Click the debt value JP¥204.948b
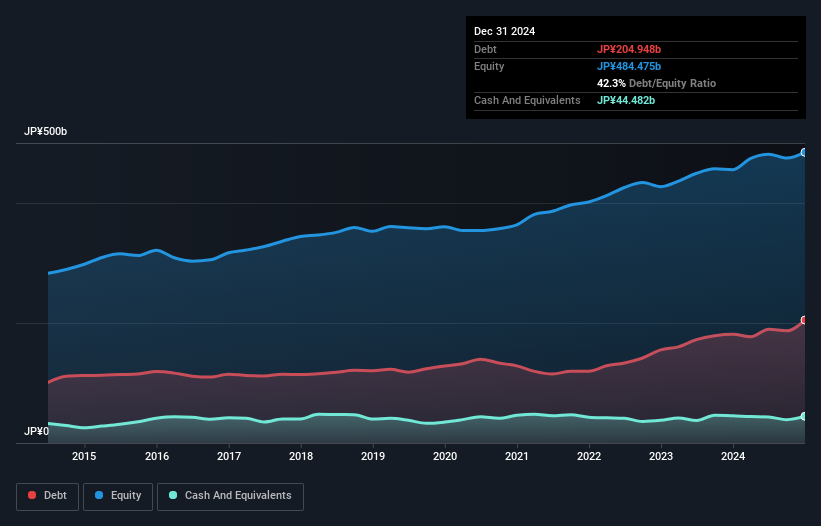Image resolution: width=821 pixels, height=526 pixels. point(629,49)
